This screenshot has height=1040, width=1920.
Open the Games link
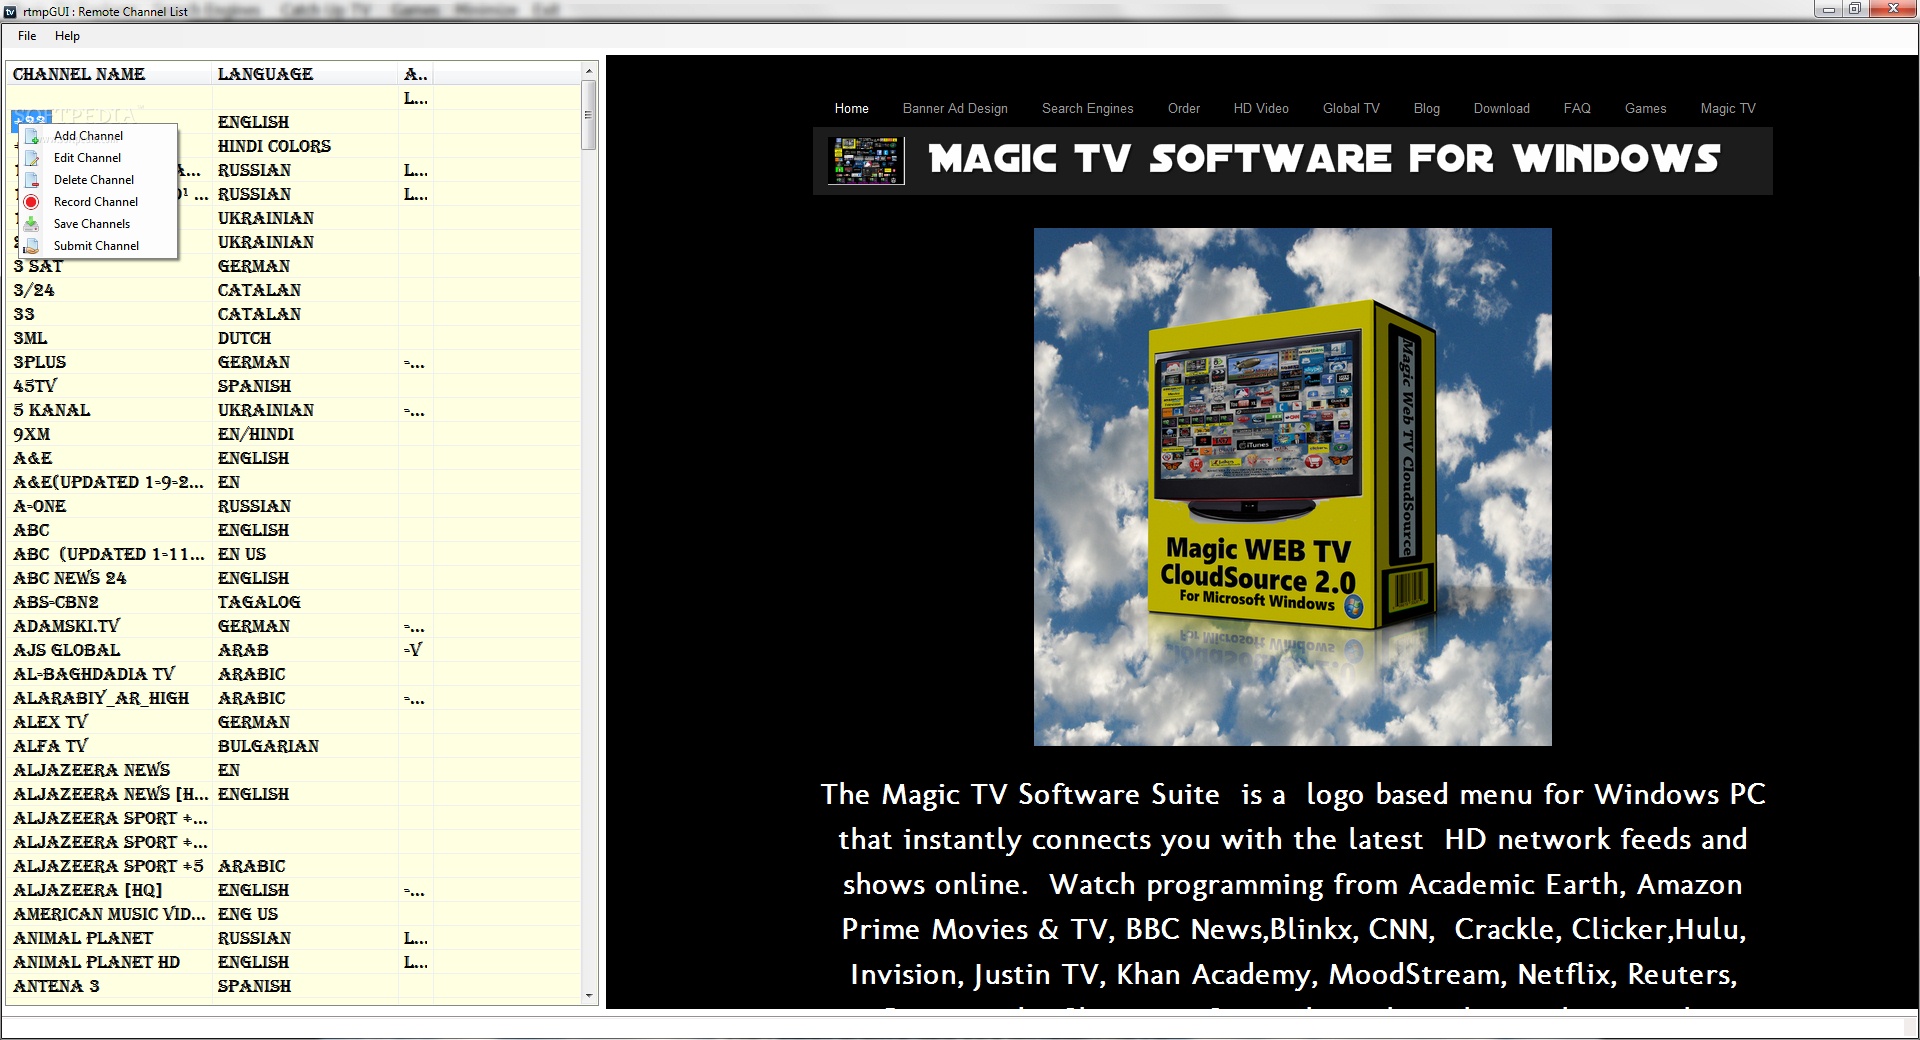[1646, 108]
